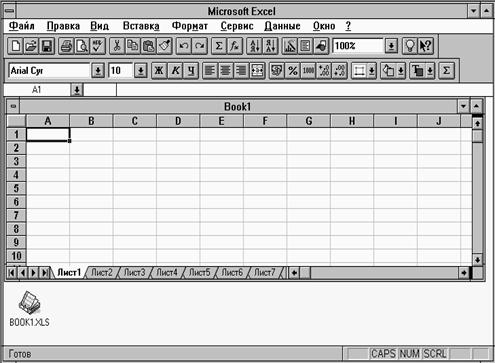Screen dimensions: 495x363
Task: Align cell text left
Action: [210, 71]
